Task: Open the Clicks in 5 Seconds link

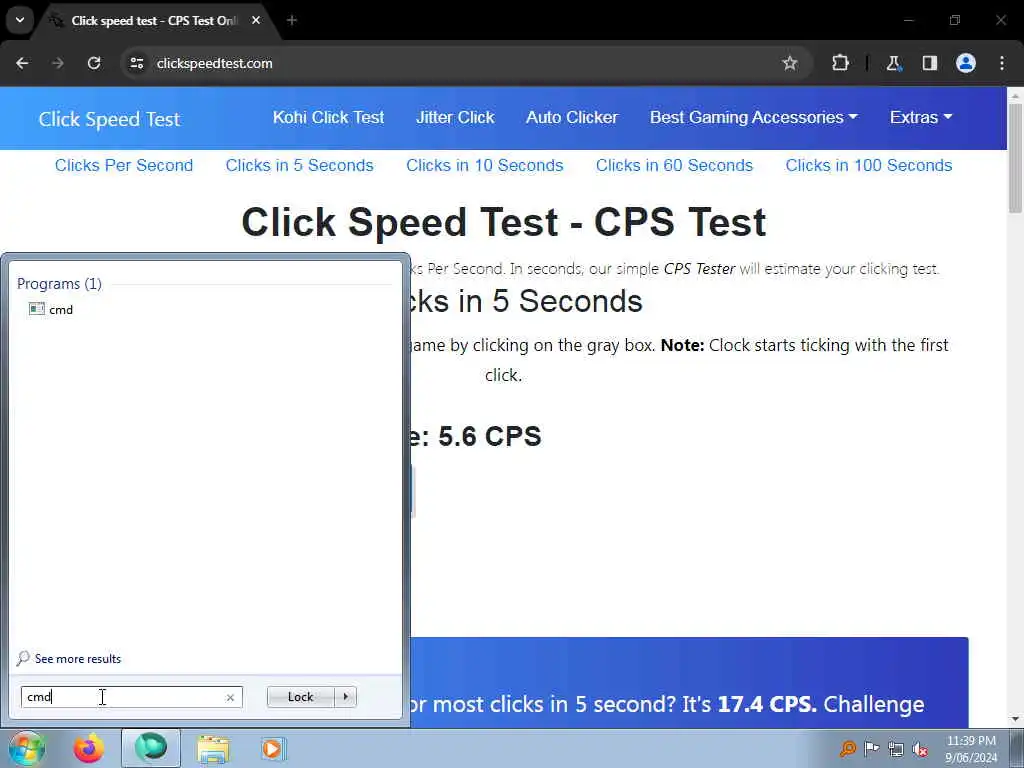Action: 300,165
